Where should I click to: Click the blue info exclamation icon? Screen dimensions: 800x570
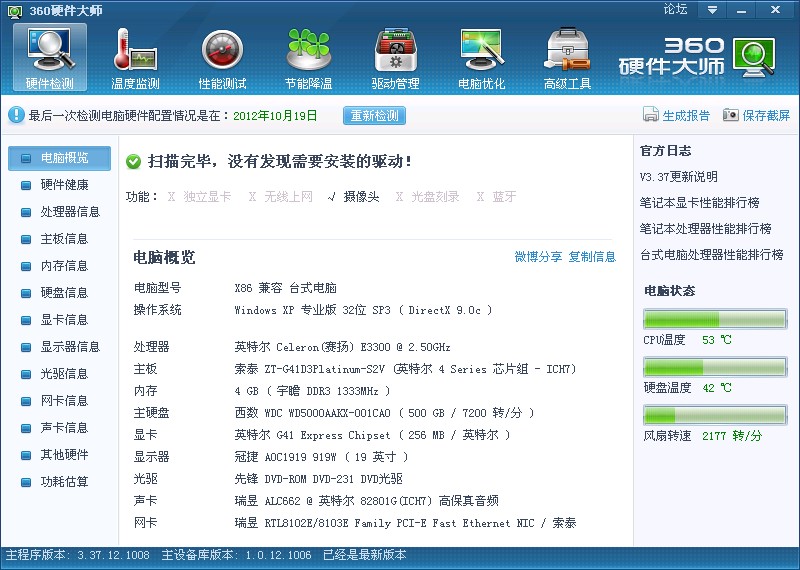16,115
